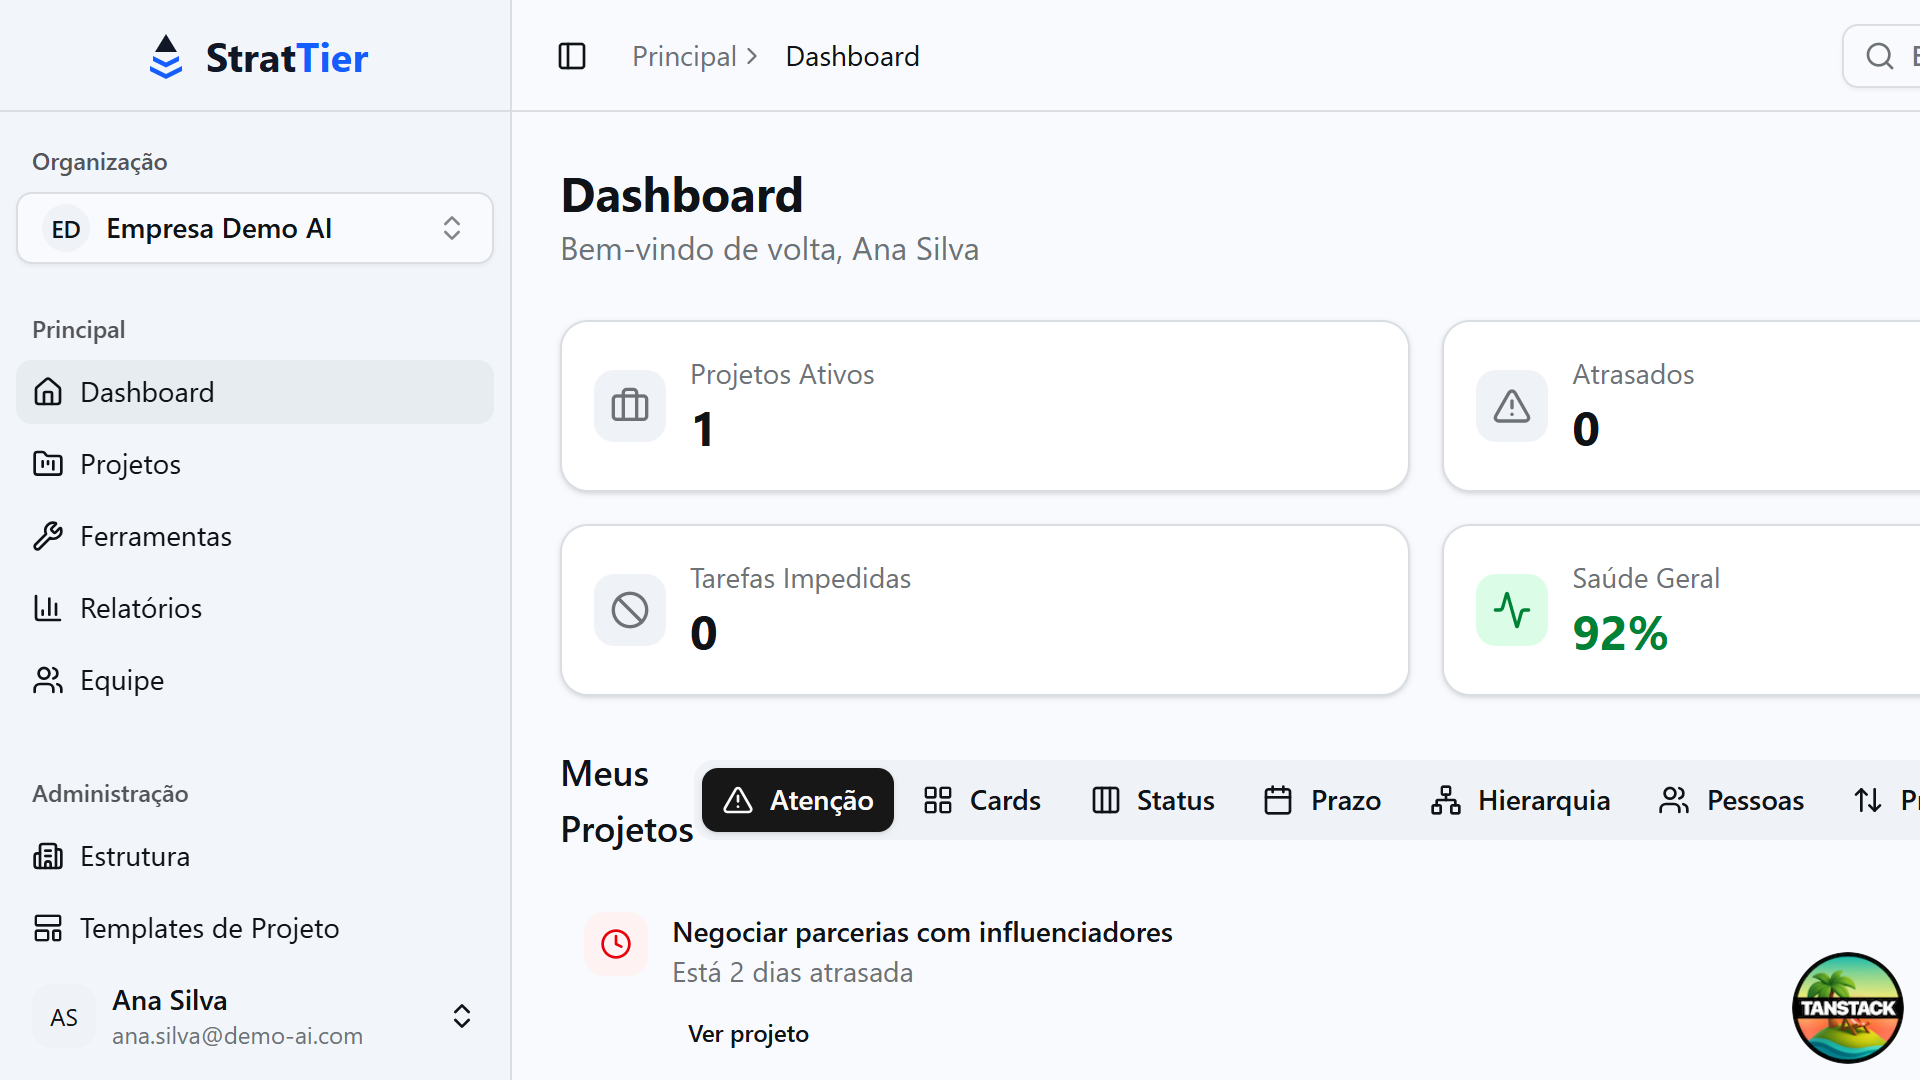Click the StratTier logo icon
Viewport: 1920px width, 1080px height.
point(166,56)
